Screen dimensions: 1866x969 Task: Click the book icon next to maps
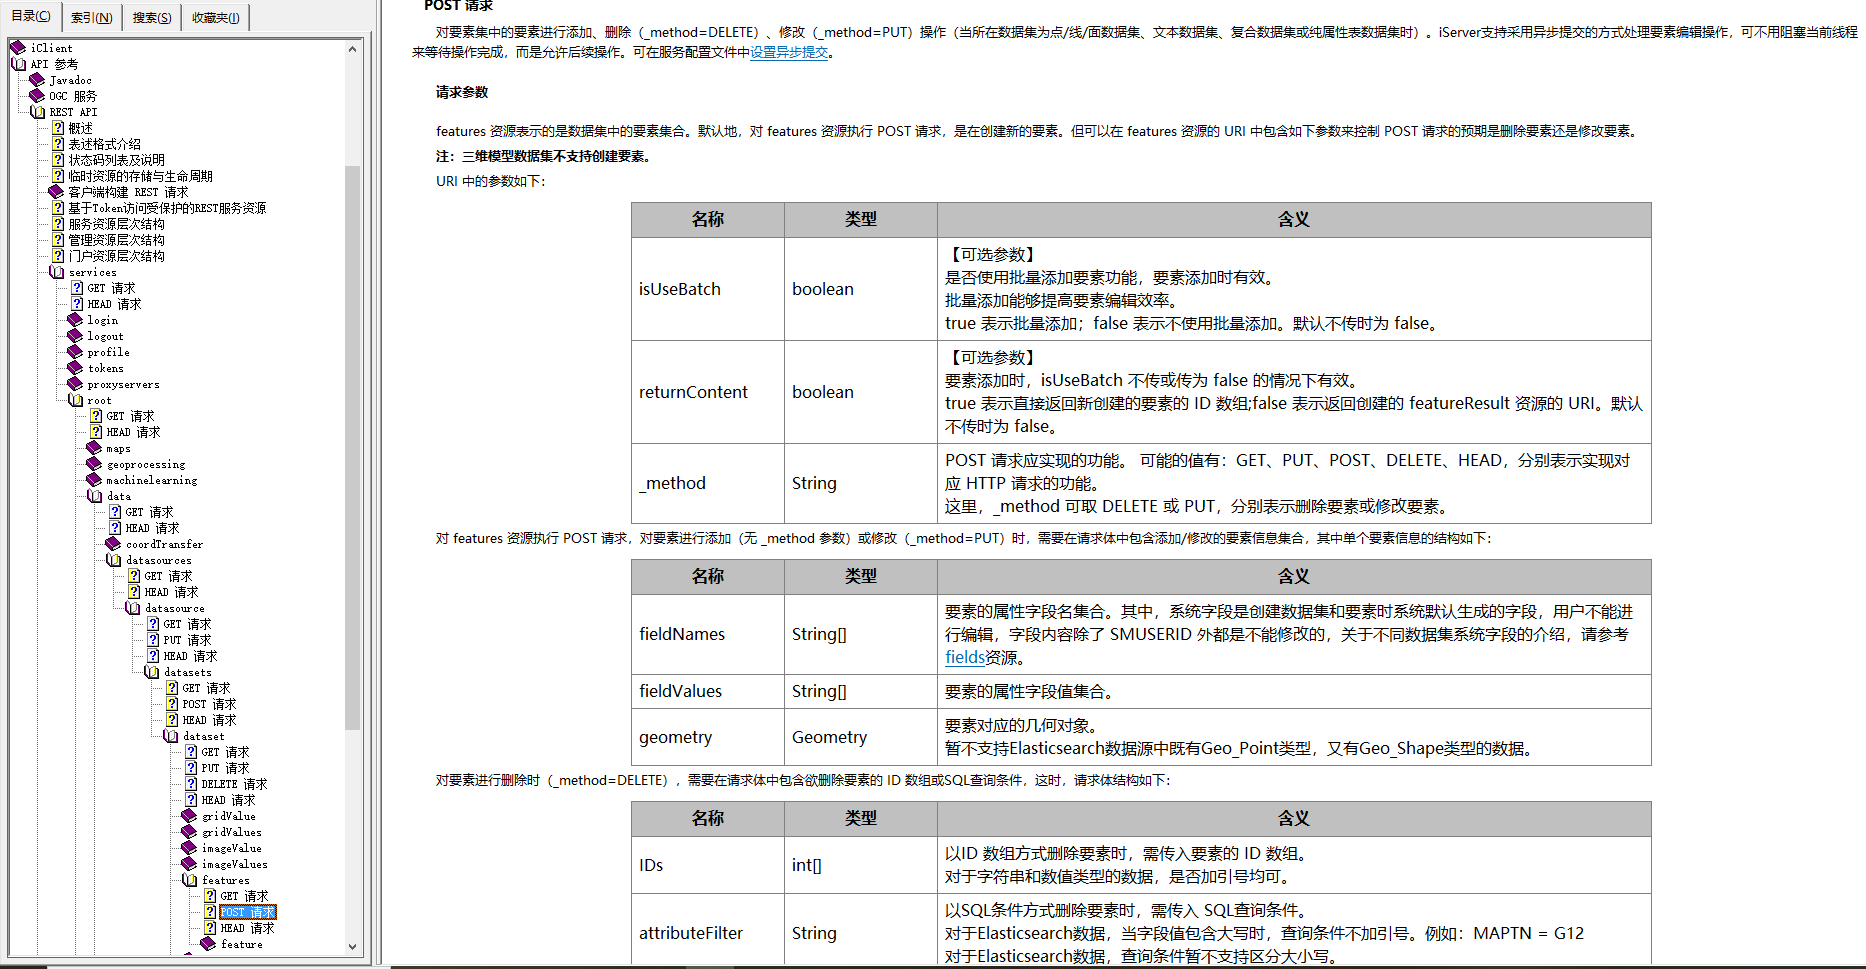(94, 448)
